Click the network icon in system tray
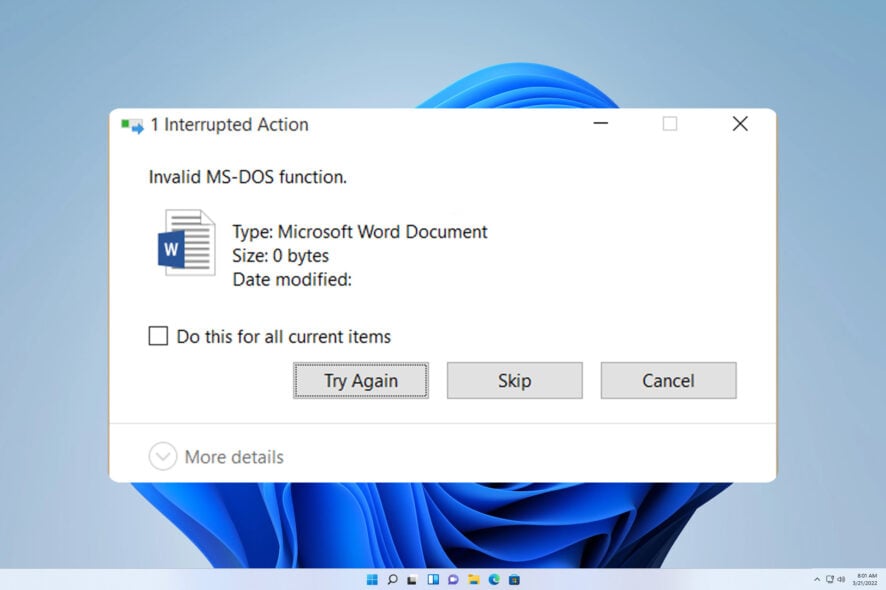886x590 pixels. tap(830, 579)
